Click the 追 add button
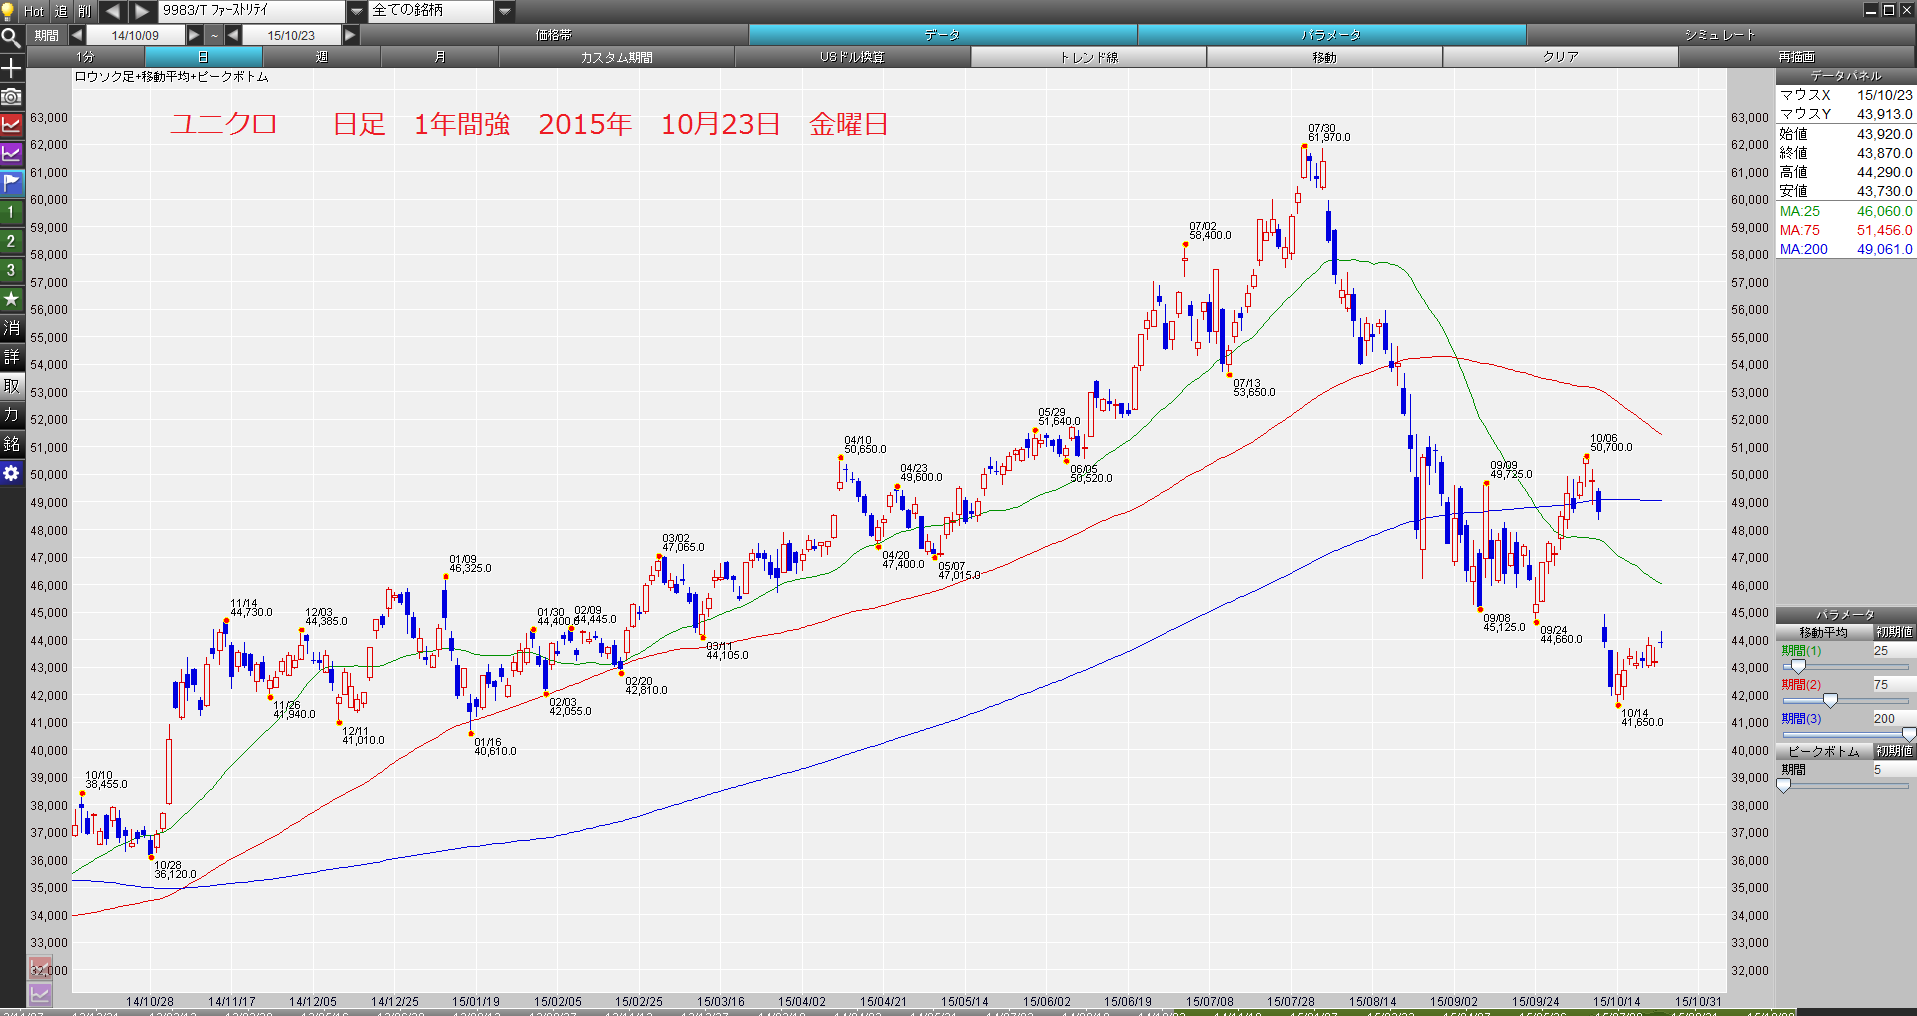 click(60, 11)
